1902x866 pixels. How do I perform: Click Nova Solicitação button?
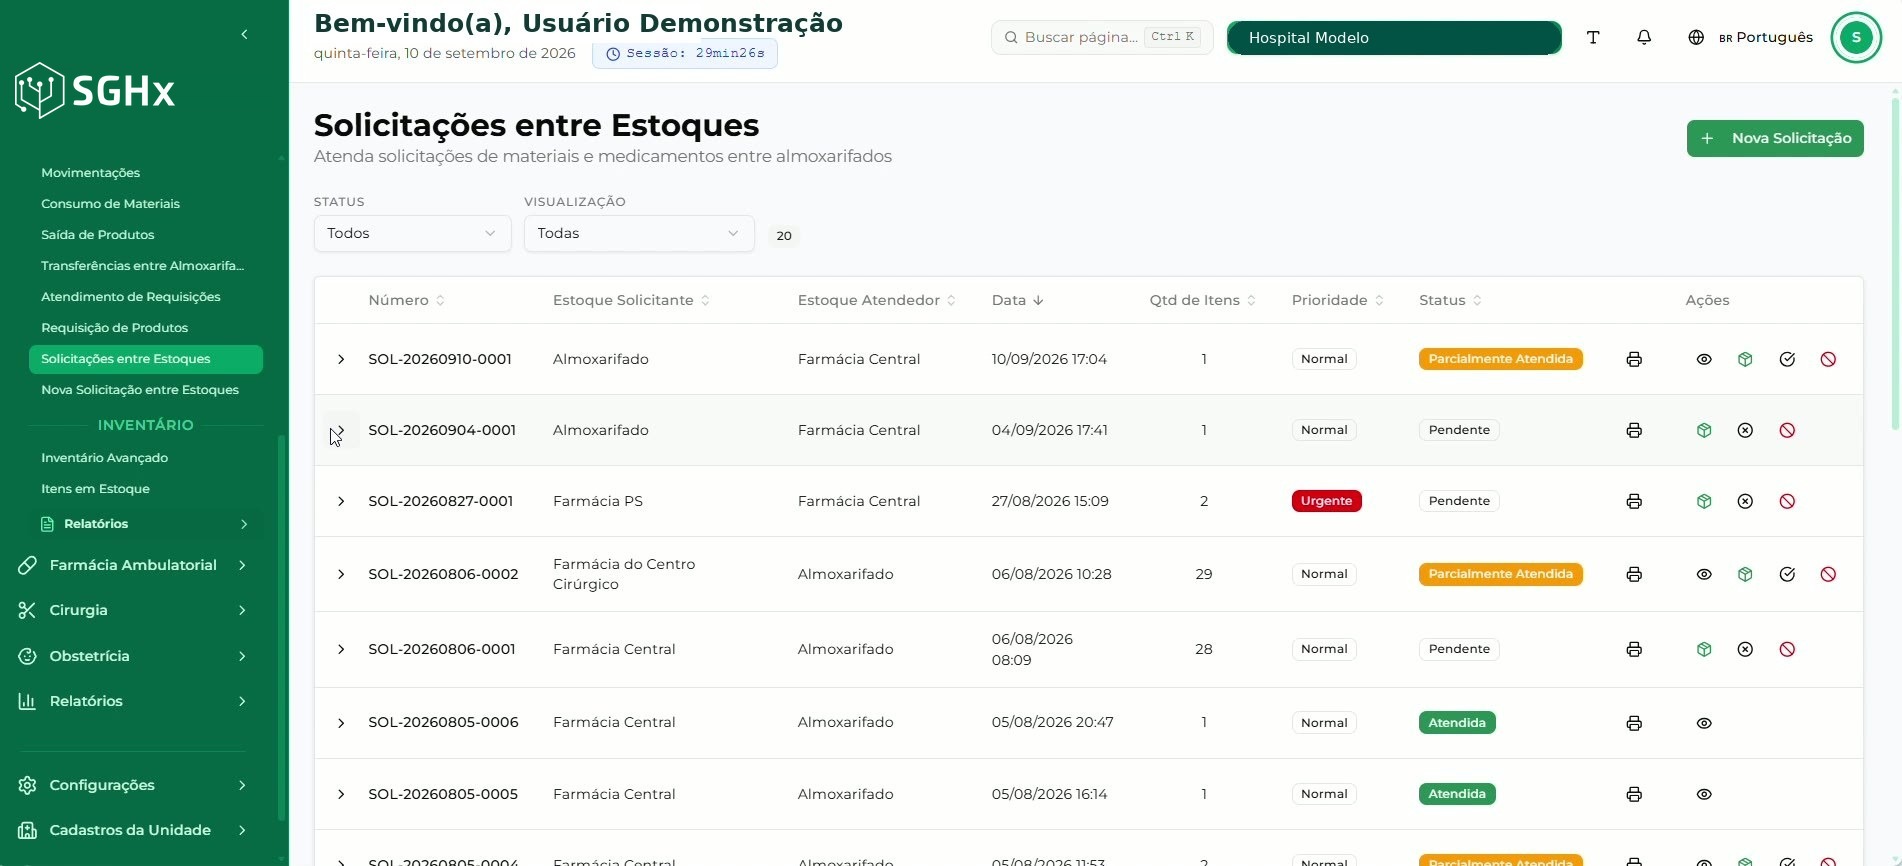click(x=1775, y=138)
